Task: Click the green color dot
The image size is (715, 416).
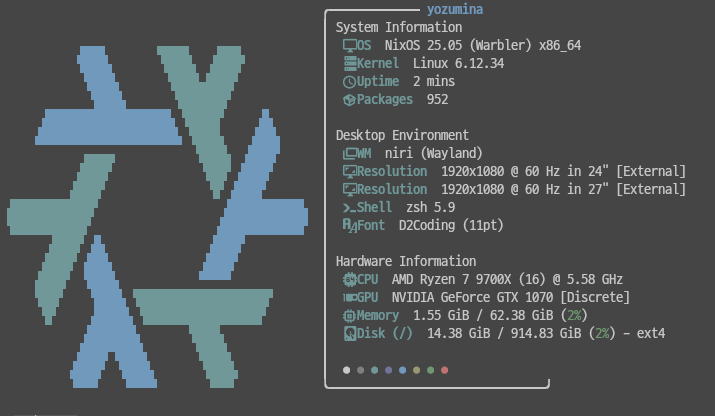Action: [x=430, y=370]
